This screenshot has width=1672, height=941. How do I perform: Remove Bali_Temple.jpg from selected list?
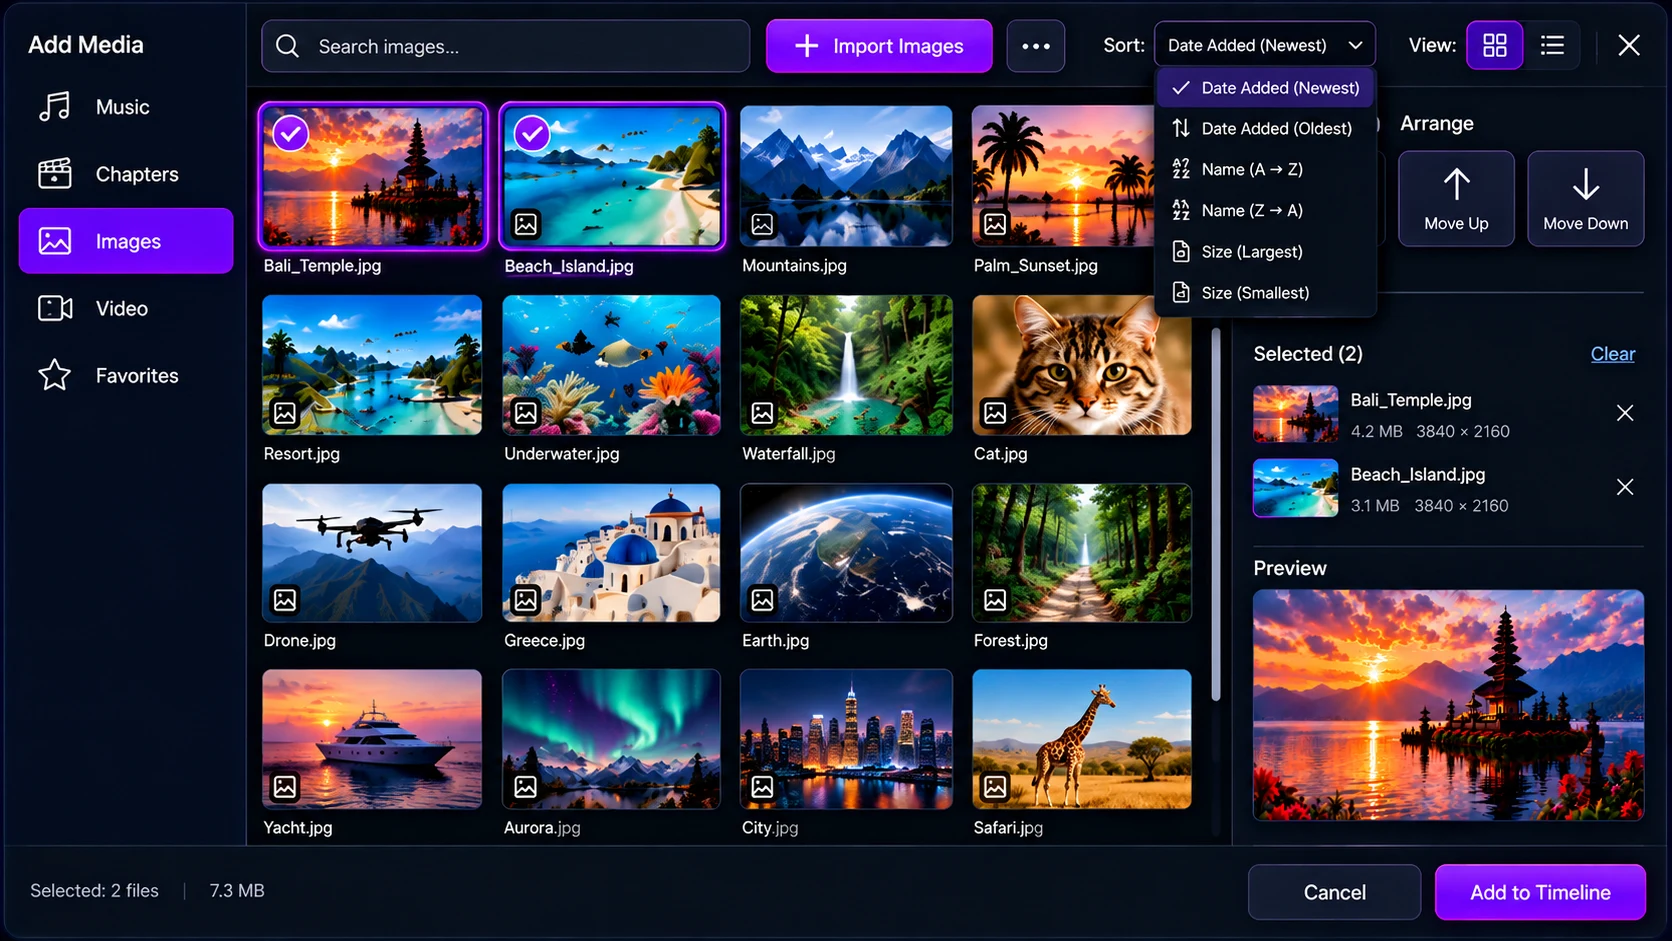tap(1625, 413)
